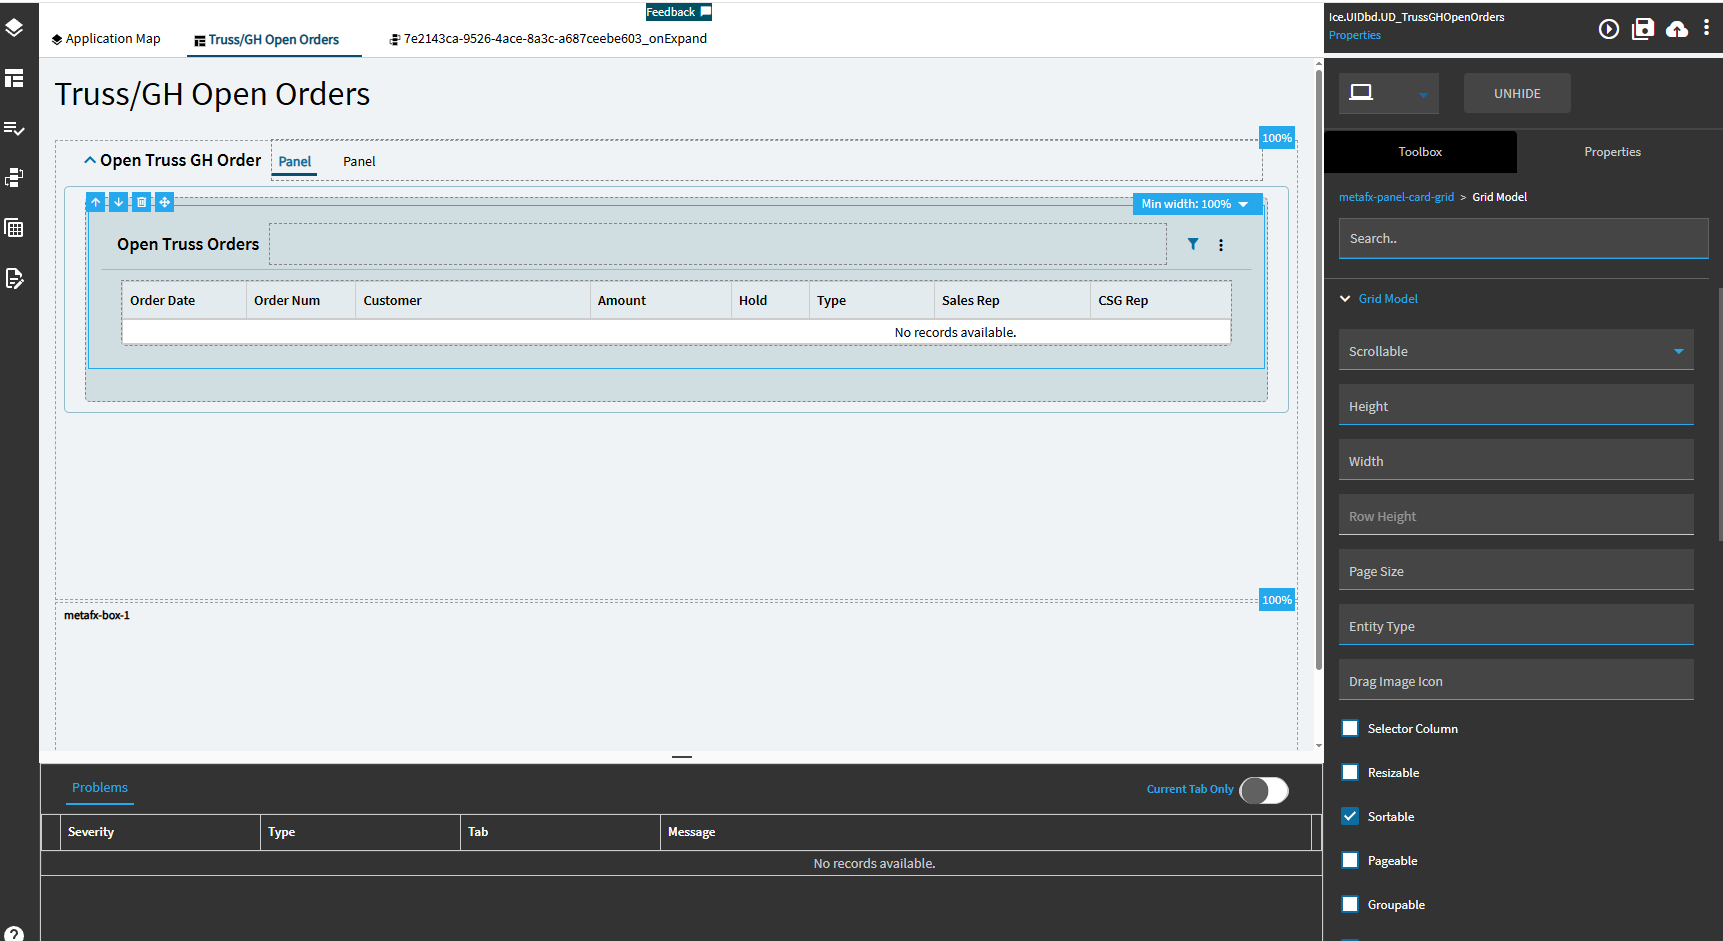Click the Order Date column header
This screenshot has width=1723, height=941.
(184, 300)
